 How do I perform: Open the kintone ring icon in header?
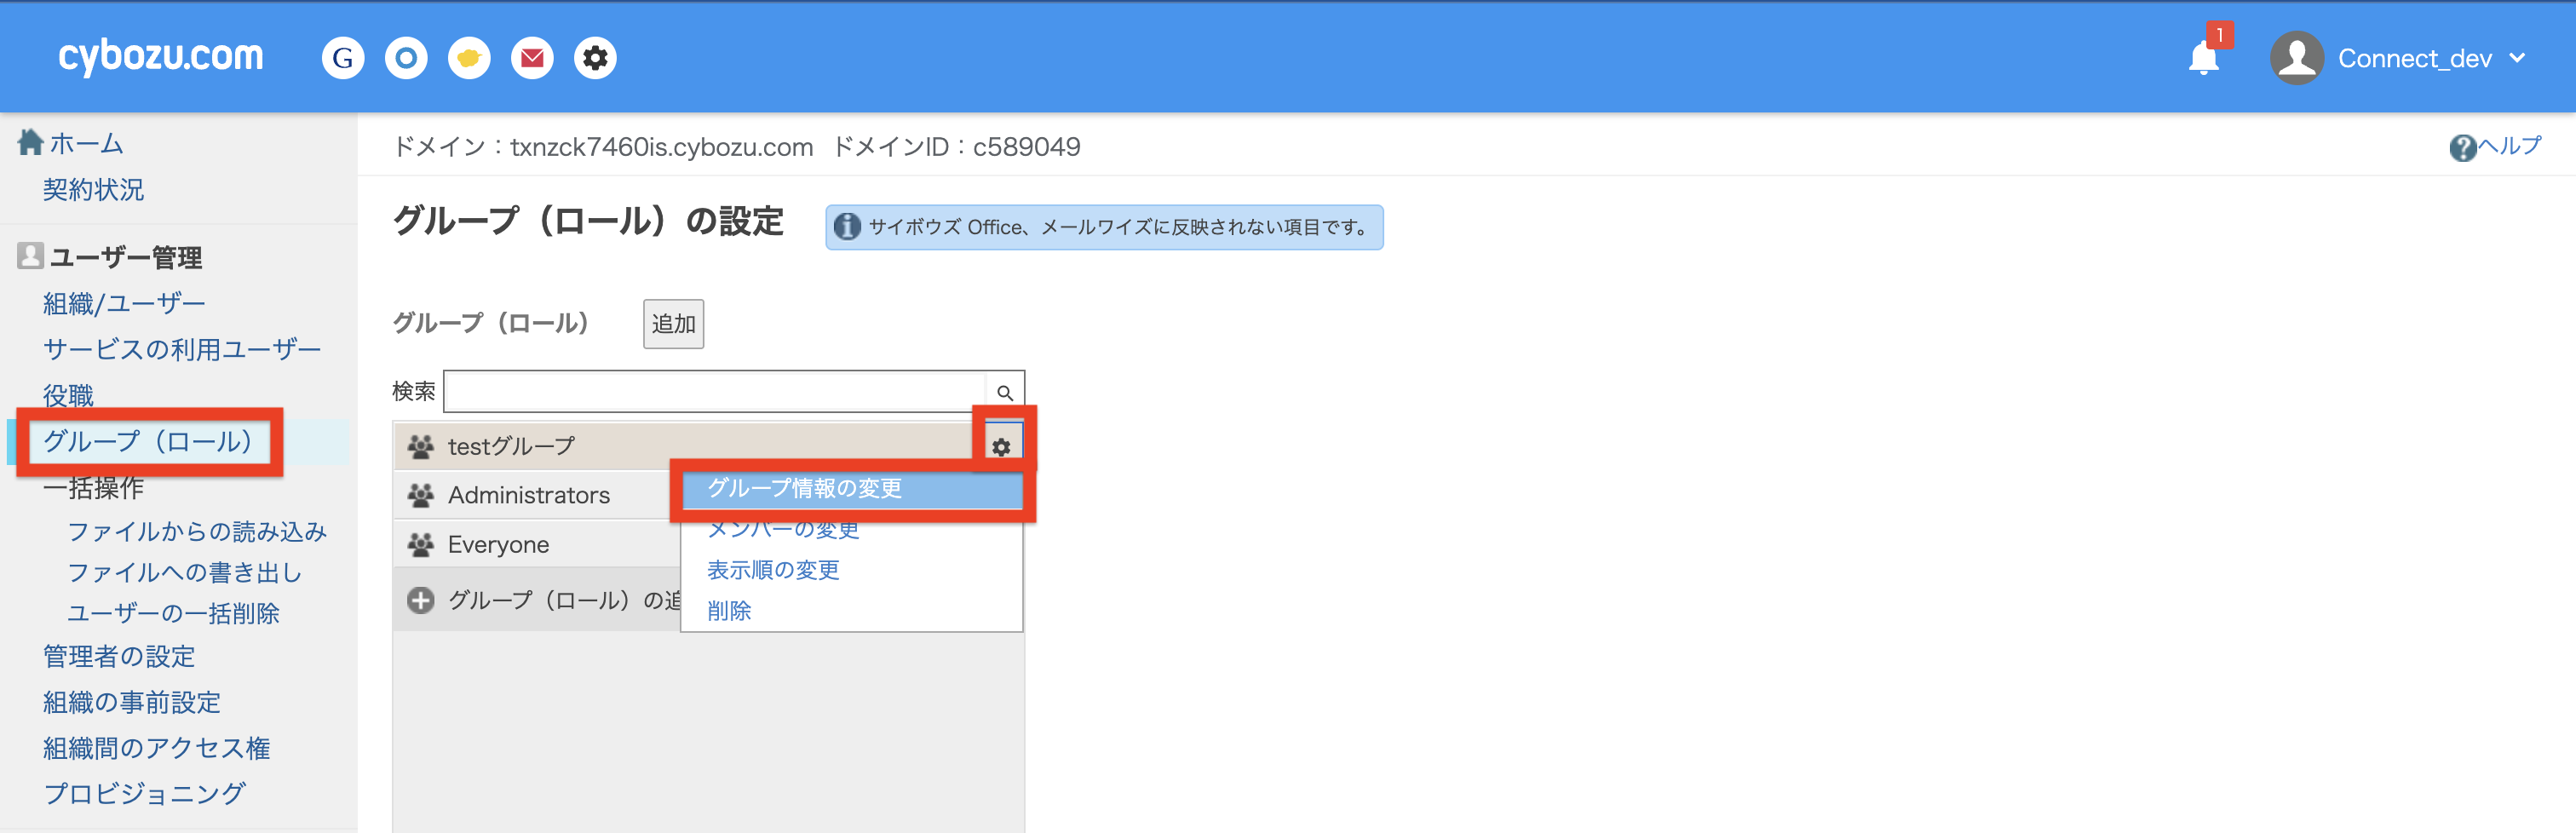tap(406, 59)
